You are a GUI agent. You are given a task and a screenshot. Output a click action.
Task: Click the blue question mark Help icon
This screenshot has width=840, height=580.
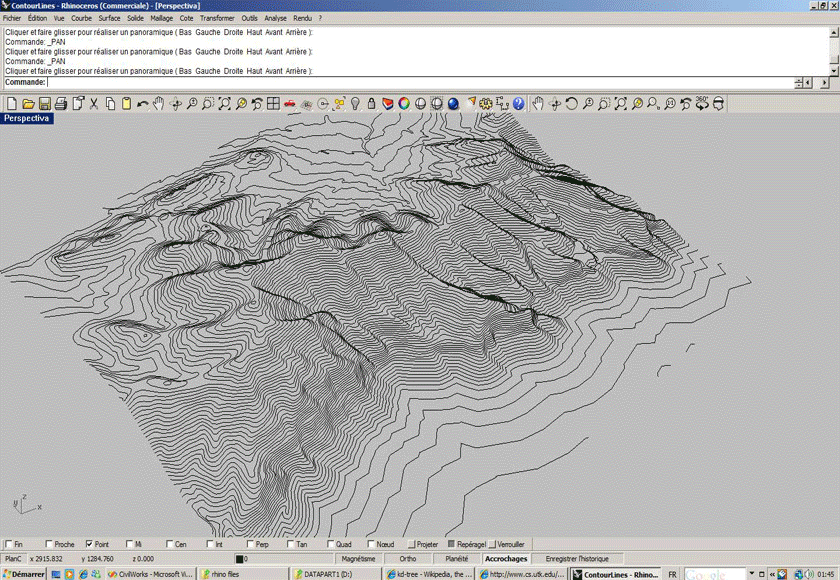[x=517, y=103]
